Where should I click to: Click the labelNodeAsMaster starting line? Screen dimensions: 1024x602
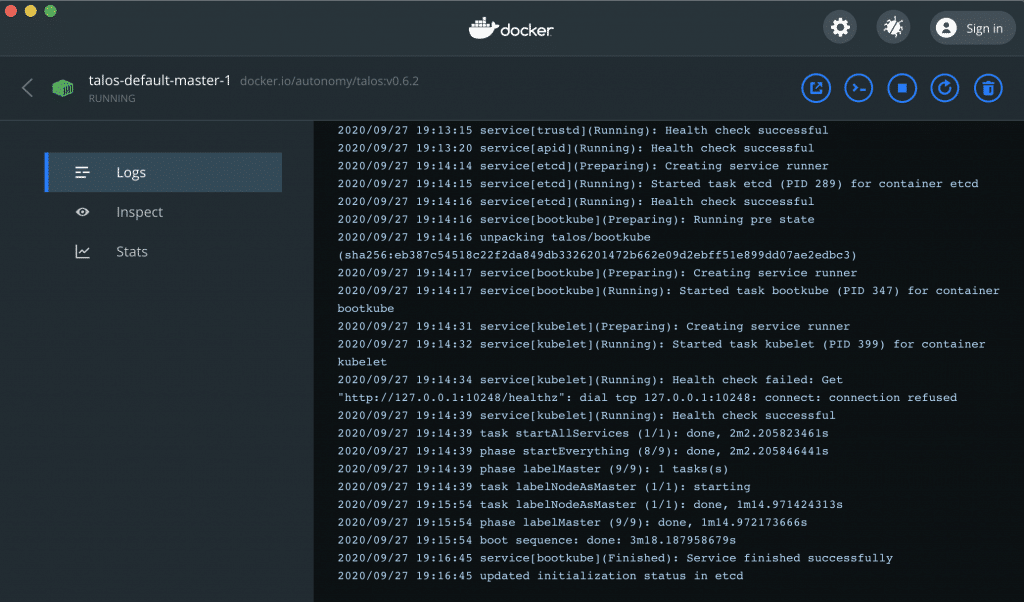[544, 486]
